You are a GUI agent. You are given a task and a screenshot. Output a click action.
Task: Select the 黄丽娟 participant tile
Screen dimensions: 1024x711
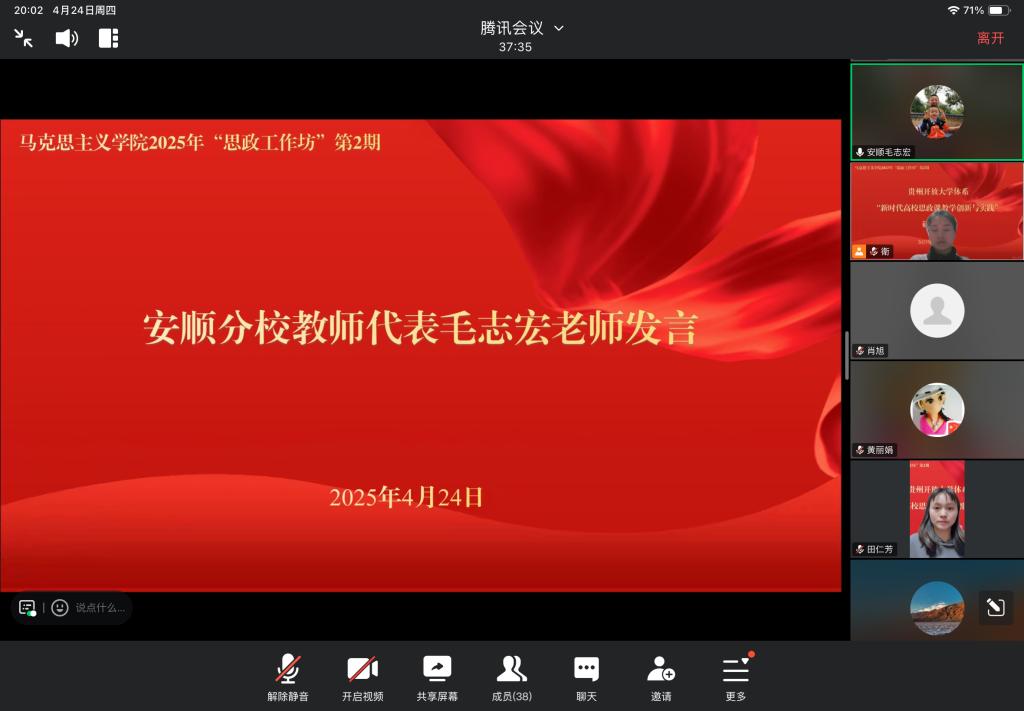[937, 410]
